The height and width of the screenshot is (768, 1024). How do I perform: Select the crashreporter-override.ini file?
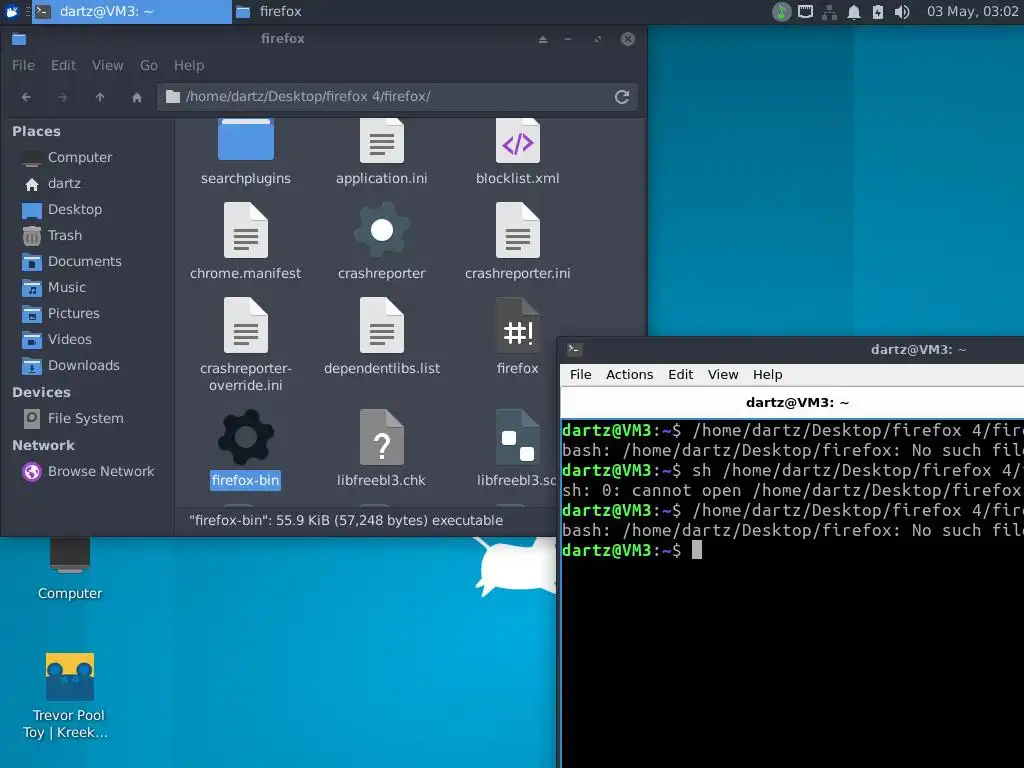(x=246, y=345)
